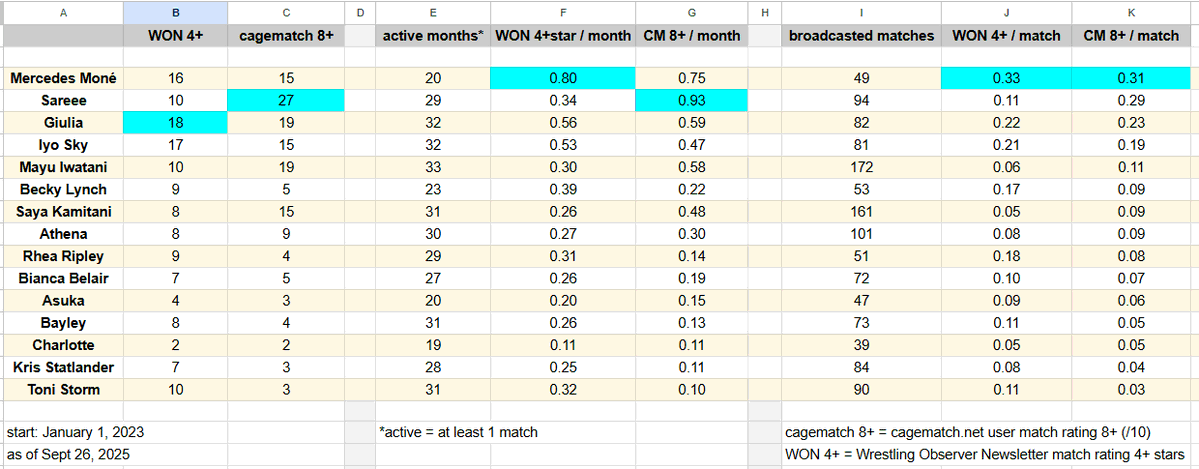Select highlighted cell with value 27
The width and height of the screenshot is (1199, 469).
click(x=286, y=100)
